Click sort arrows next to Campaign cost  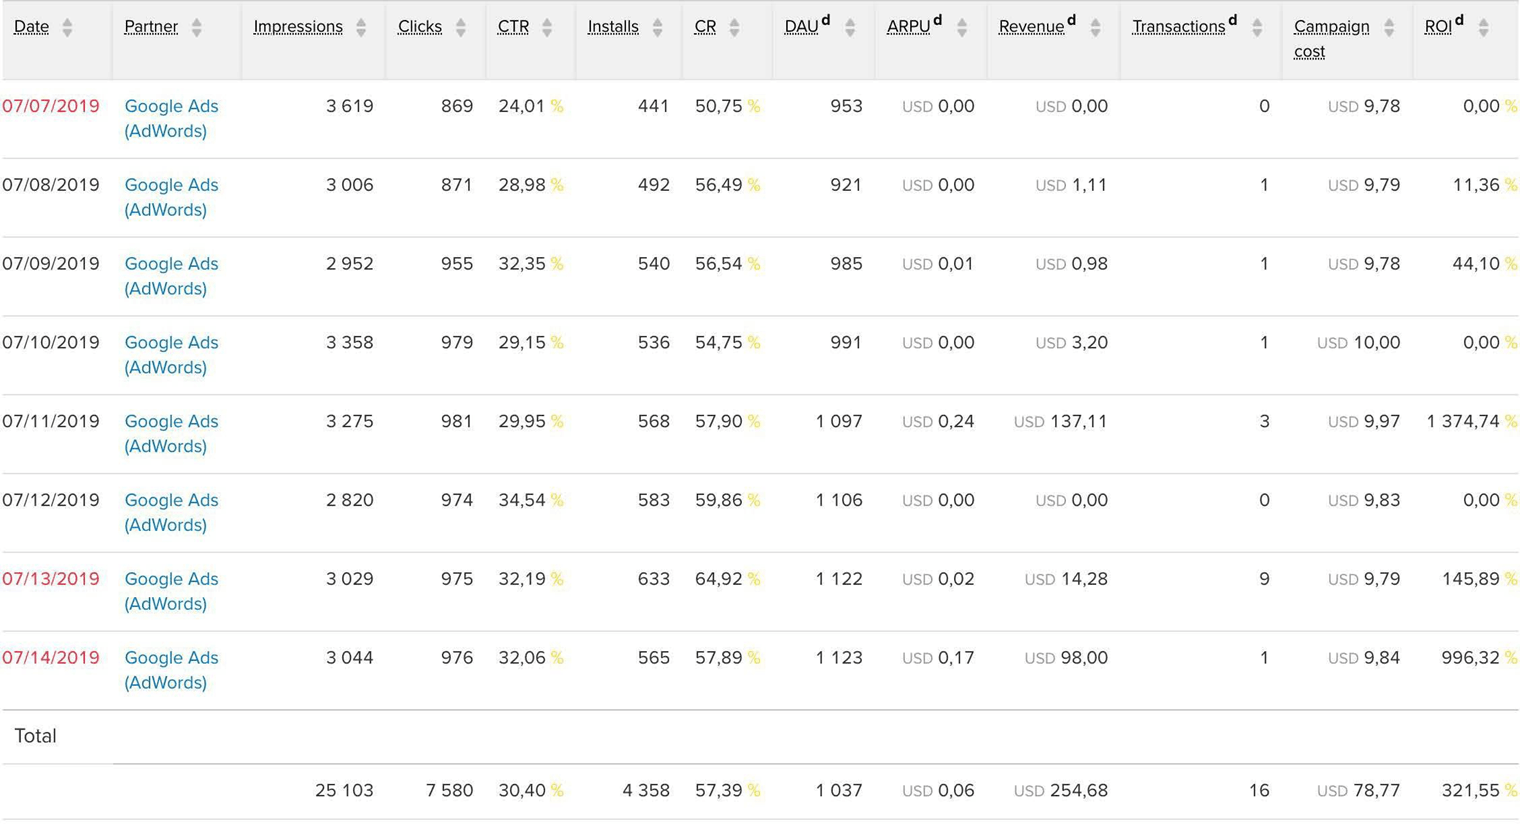point(1389,28)
